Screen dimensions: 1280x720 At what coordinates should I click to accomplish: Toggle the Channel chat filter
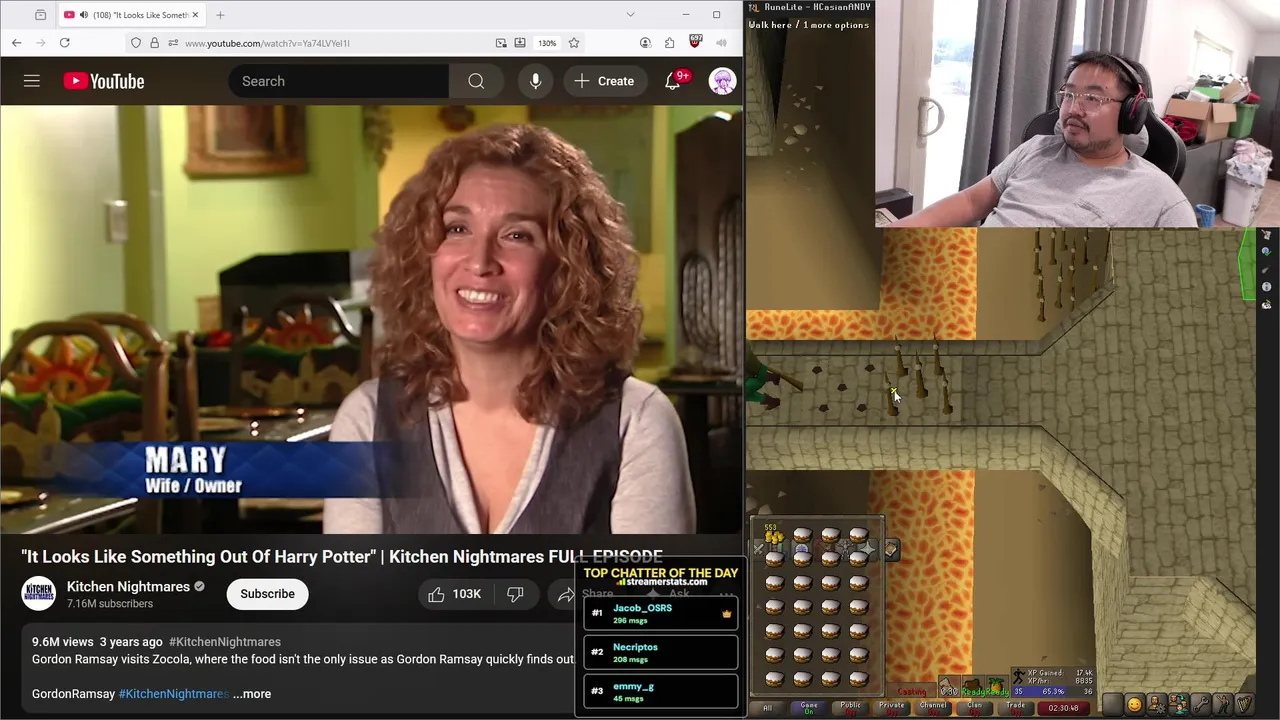click(x=933, y=707)
